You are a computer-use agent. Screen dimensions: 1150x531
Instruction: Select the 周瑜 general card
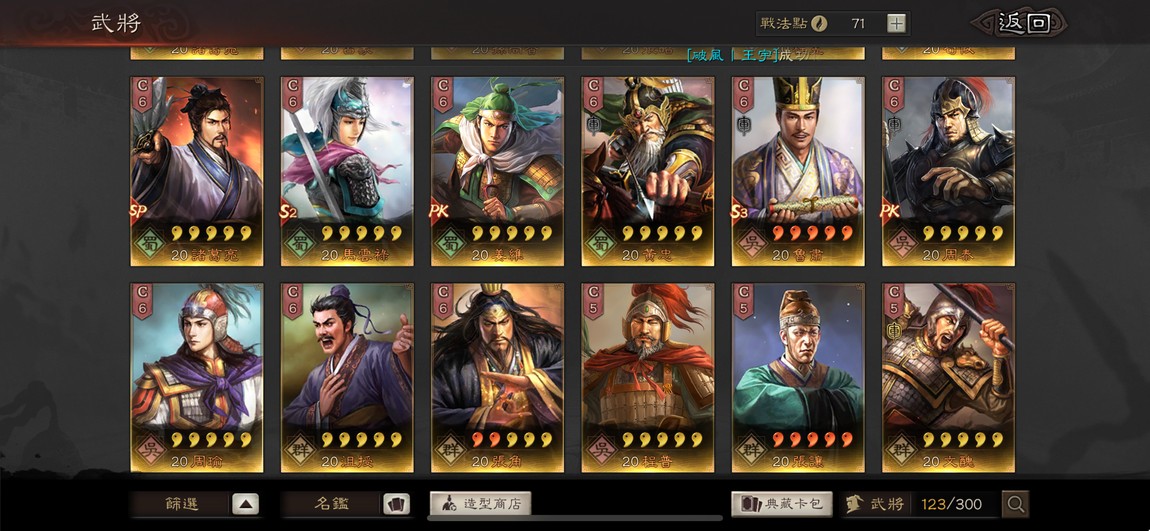tap(197, 378)
